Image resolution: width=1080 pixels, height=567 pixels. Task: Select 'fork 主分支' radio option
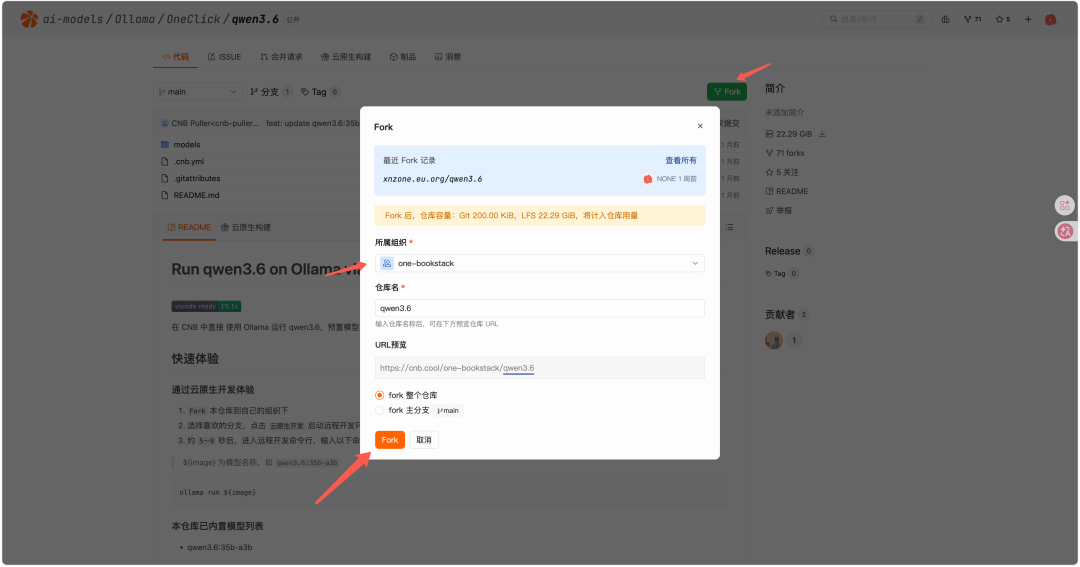(380, 410)
